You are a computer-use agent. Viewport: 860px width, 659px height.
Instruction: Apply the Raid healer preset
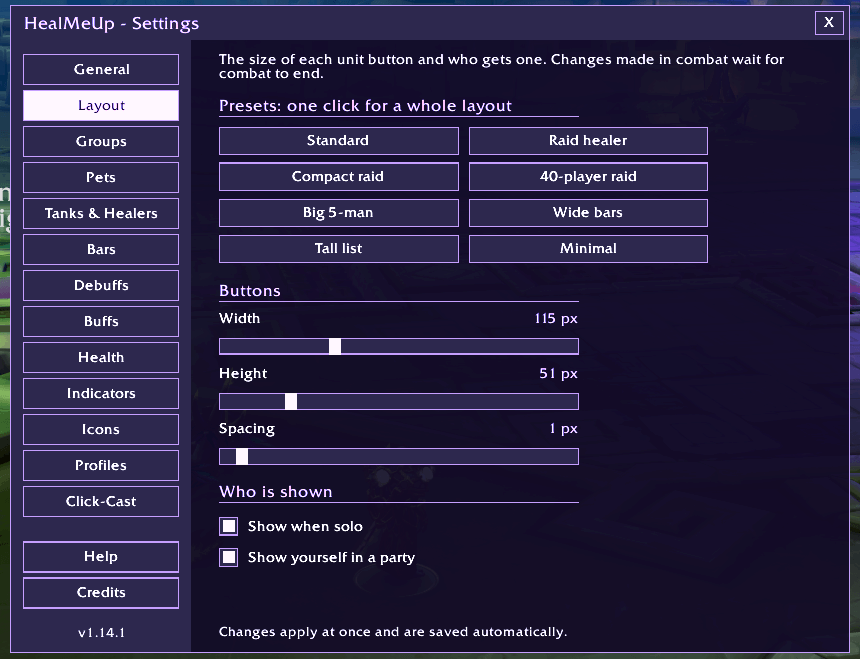pyautogui.click(x=588, y=141)
